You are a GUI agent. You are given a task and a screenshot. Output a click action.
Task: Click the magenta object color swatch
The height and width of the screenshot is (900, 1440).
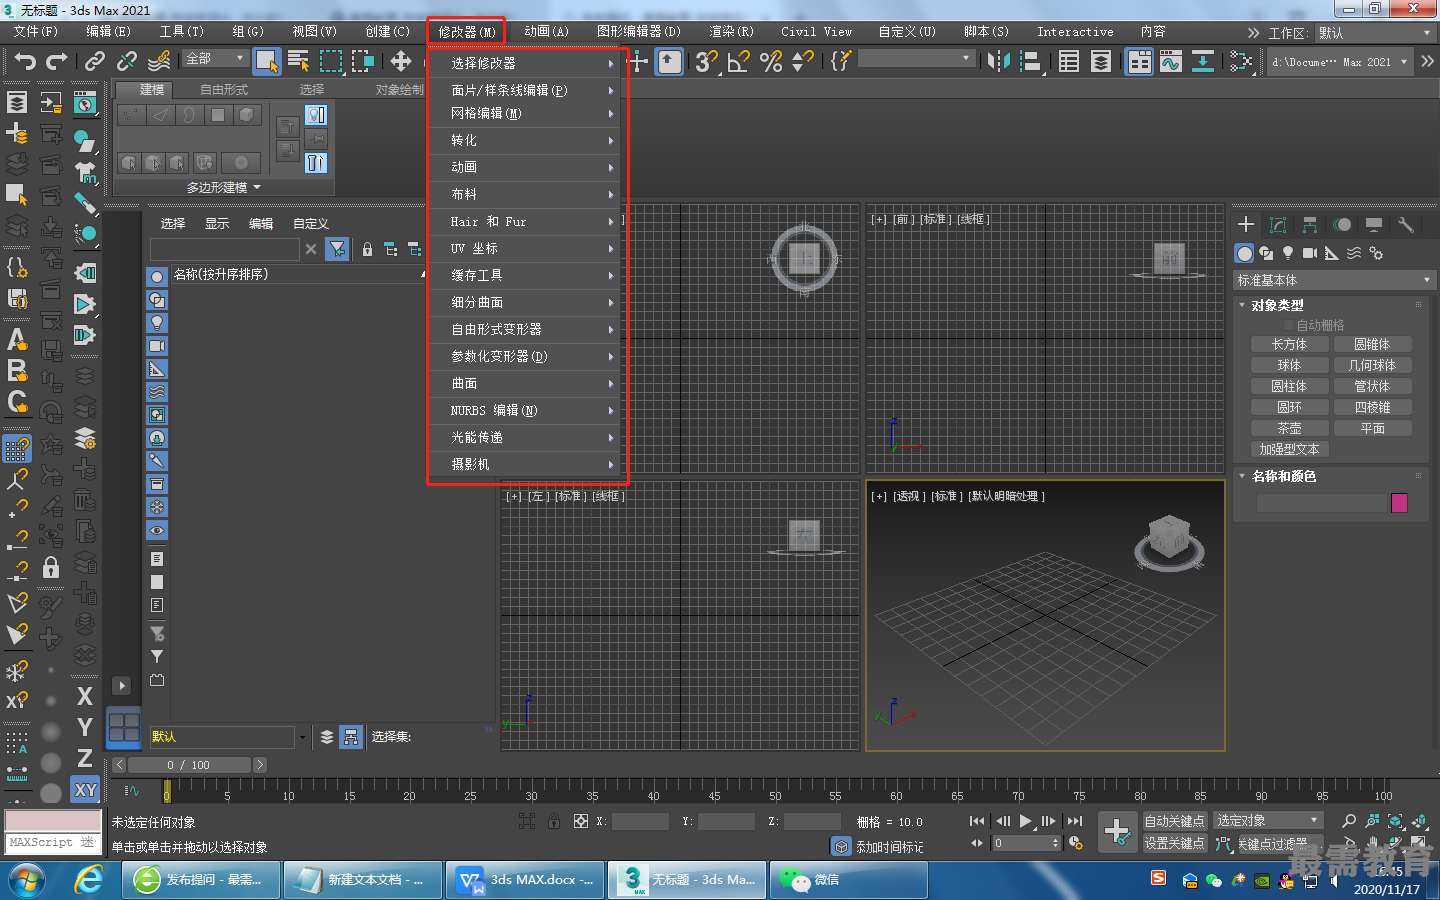pyautogui.click(x=1399, y=503)
